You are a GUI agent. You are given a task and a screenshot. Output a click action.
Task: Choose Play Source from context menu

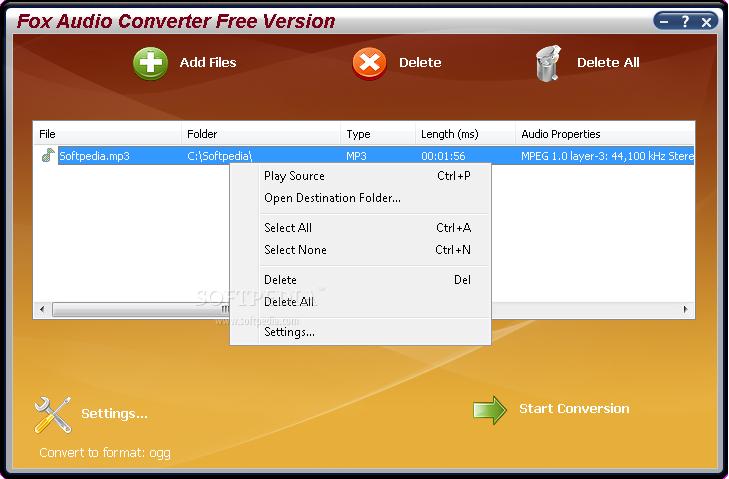tap(360, 176)
